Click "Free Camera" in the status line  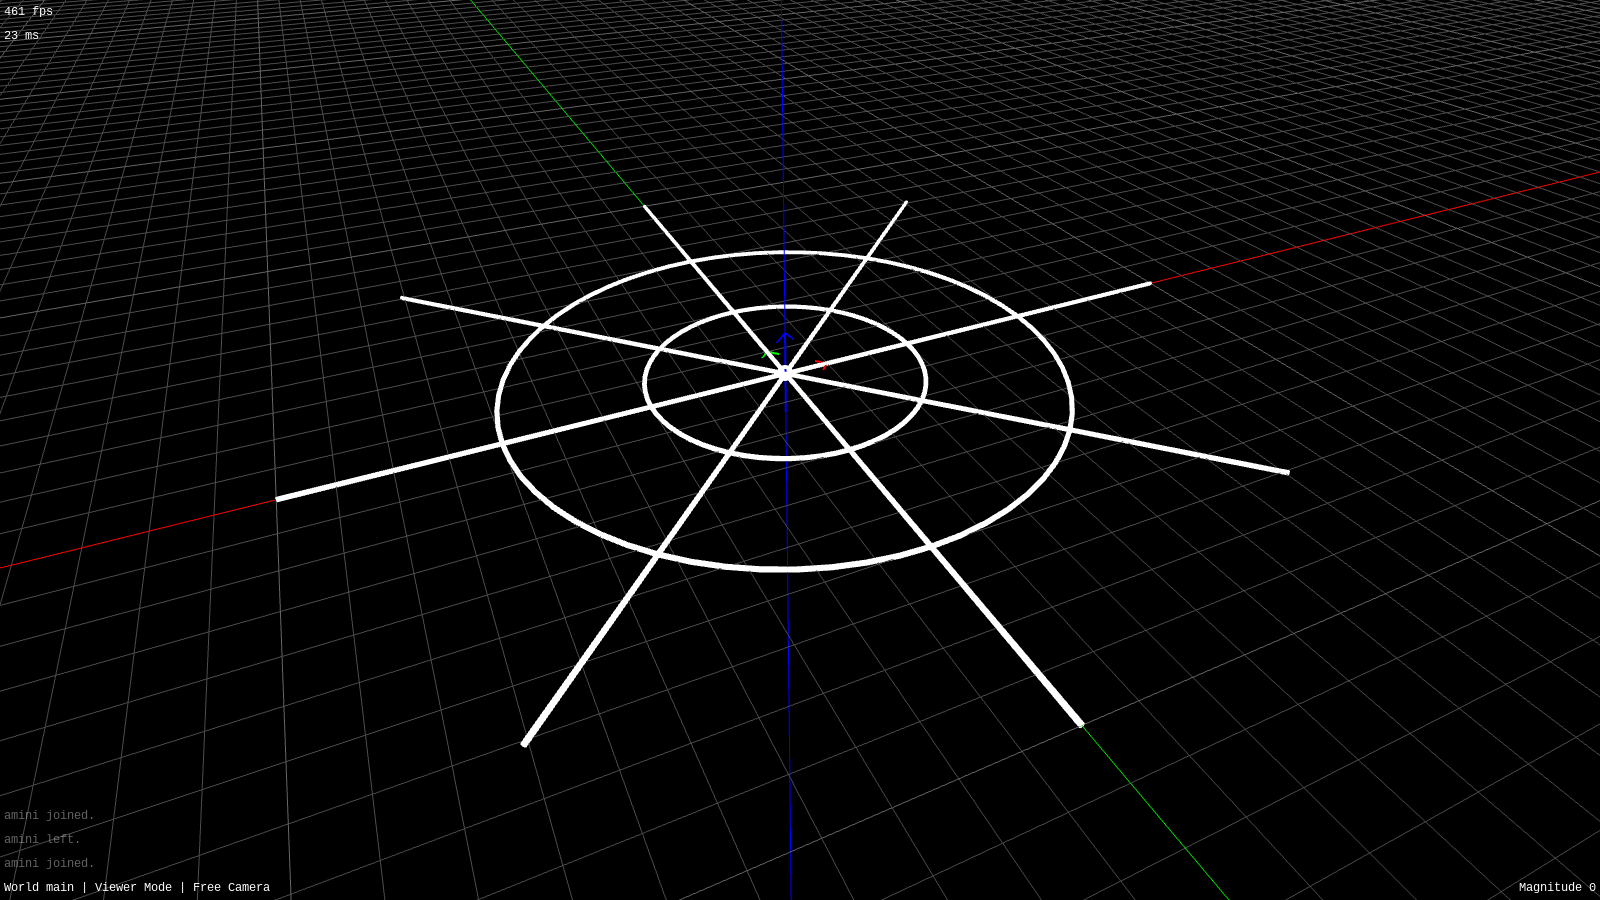[231, 888]
